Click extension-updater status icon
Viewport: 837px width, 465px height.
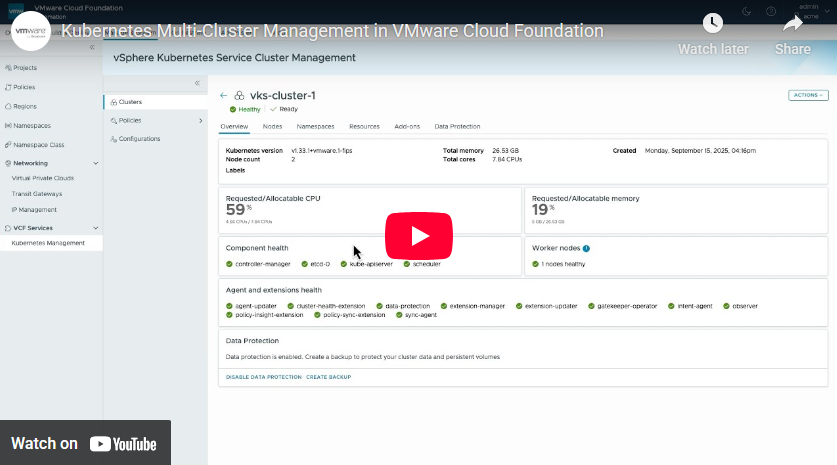pos(519,306)
